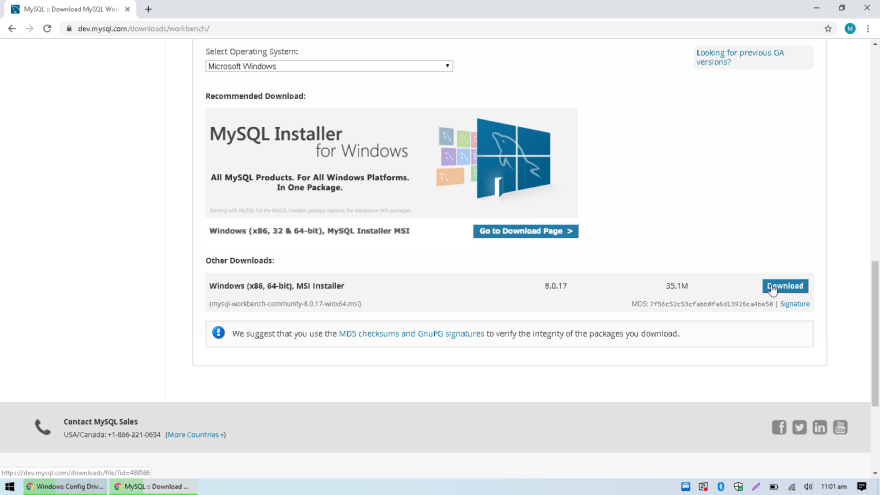Open Looking for previous GA versions link
The height and width of the screenshot is (495, 880).
coord(740,57)
